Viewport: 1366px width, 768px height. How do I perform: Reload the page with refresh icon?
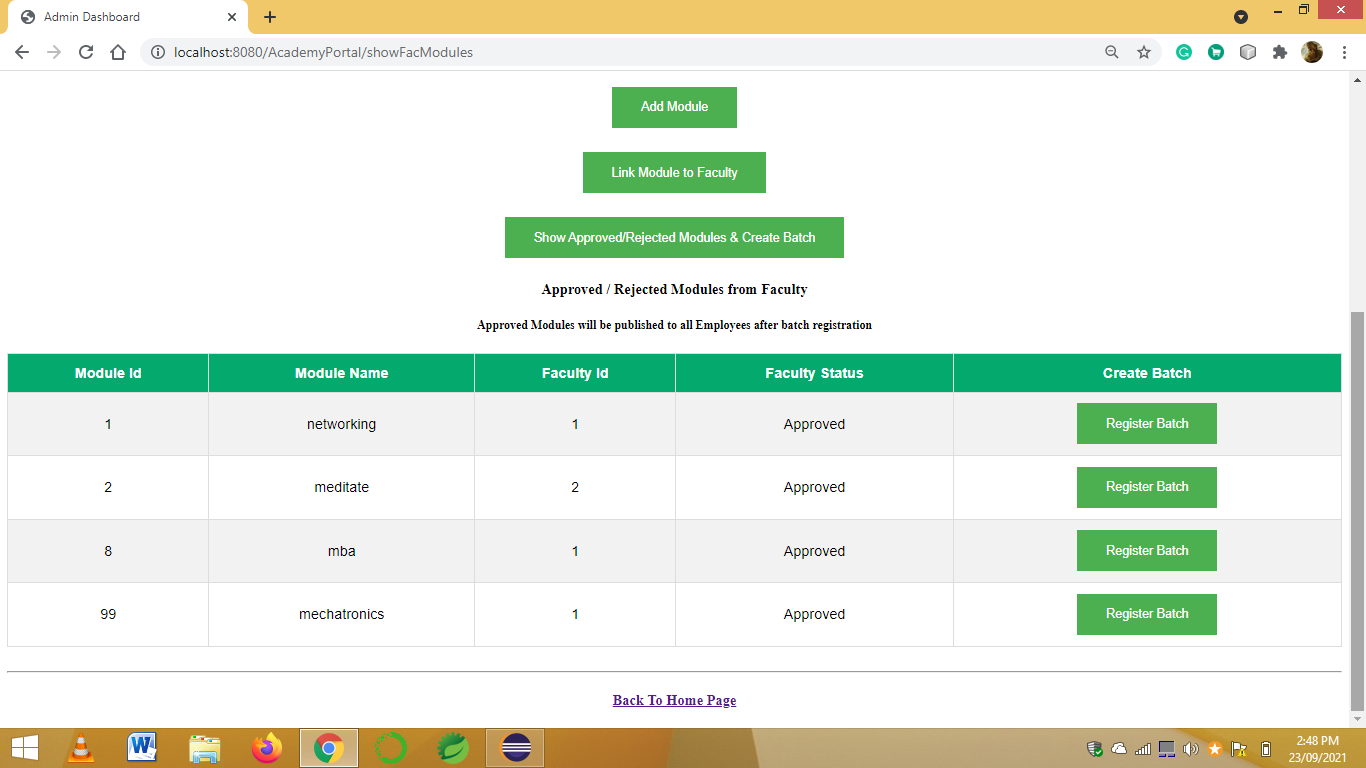pos(86,52)
